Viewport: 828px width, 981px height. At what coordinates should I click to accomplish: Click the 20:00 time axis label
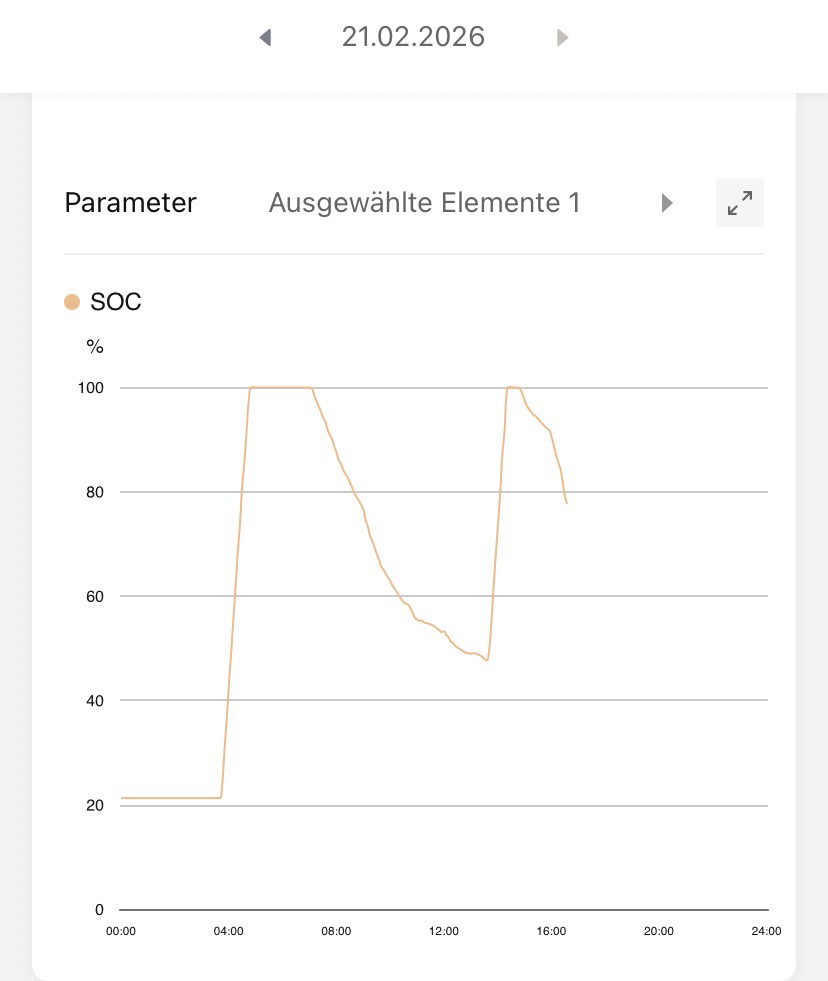click(658, 931)
